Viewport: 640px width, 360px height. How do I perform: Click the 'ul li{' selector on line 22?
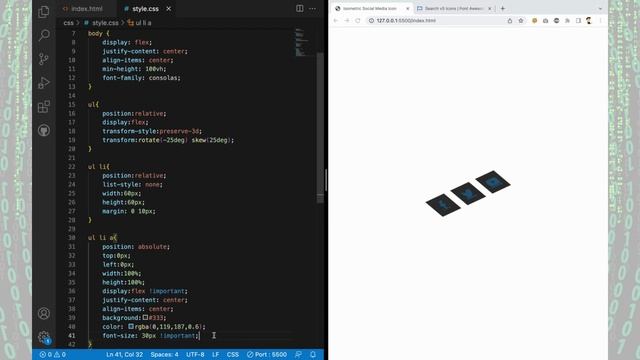tap(98, 167)
